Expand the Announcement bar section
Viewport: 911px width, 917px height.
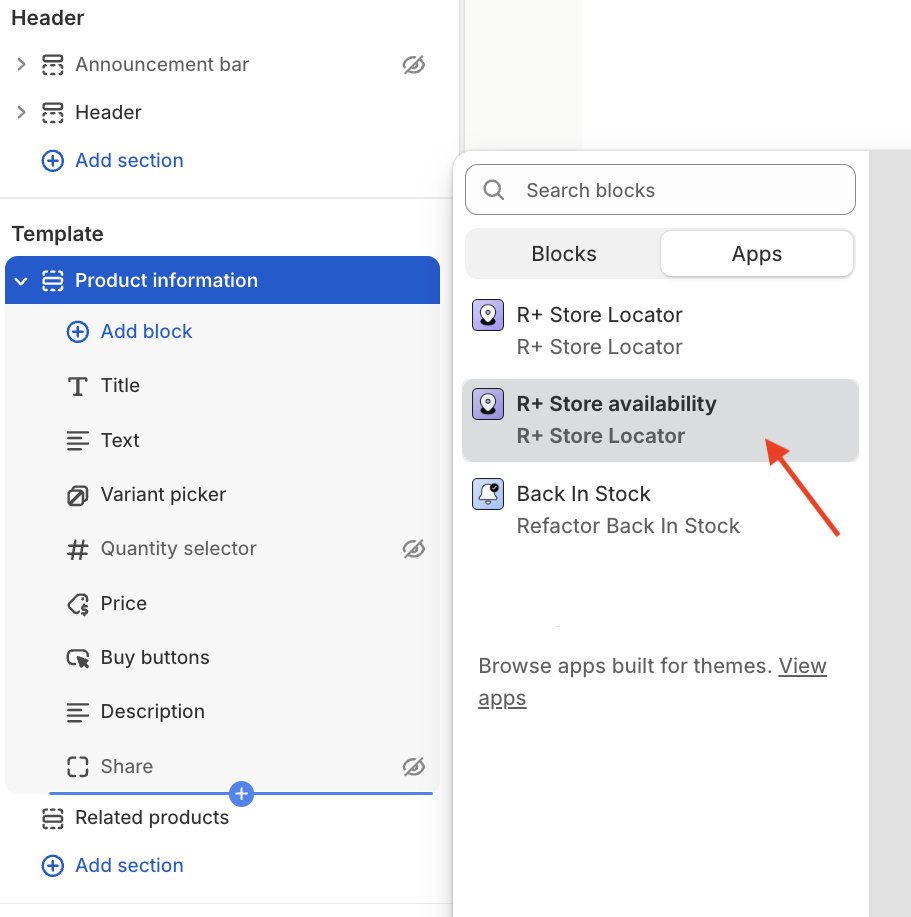(22, 64)
